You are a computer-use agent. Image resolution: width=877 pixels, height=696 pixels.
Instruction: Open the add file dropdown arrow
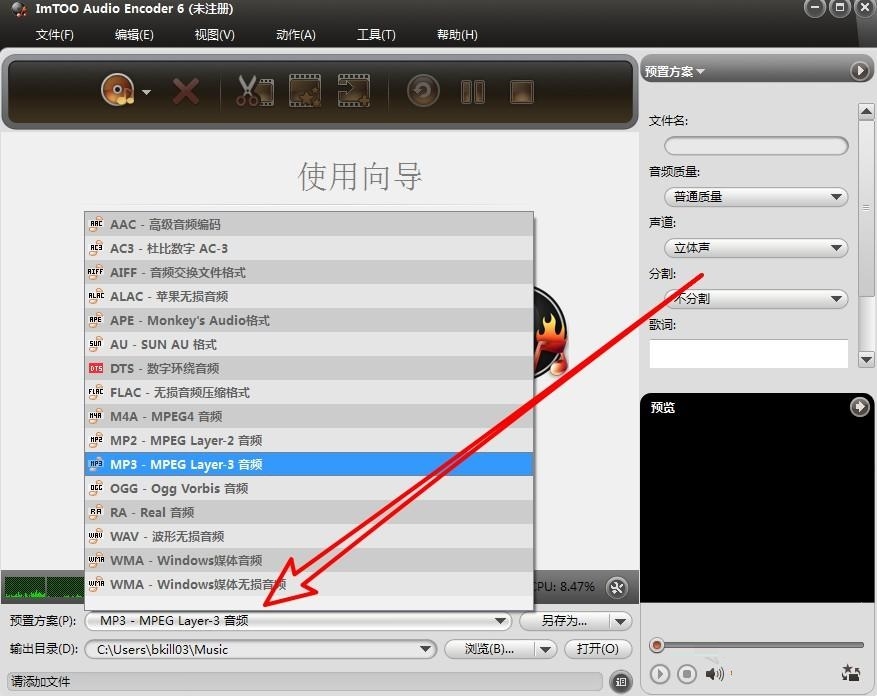click(x=147, y=92)
